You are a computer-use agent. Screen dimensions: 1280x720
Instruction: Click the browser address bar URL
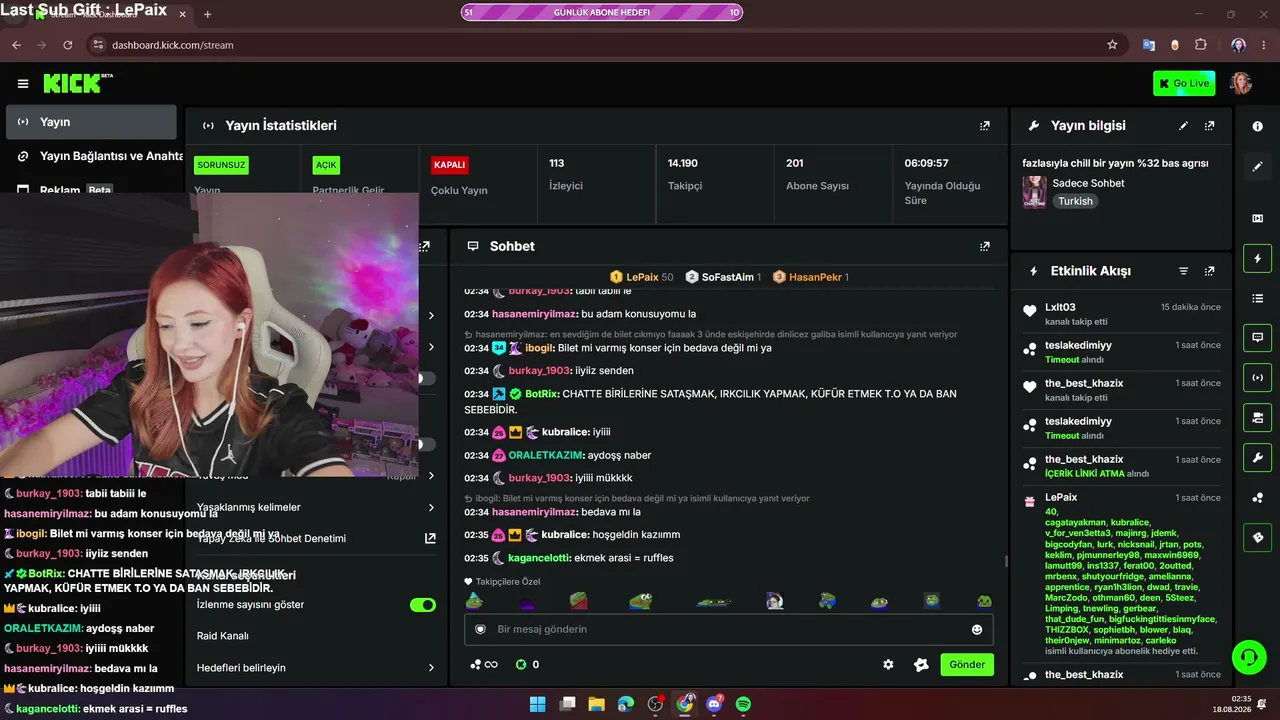tap(172, 45)
